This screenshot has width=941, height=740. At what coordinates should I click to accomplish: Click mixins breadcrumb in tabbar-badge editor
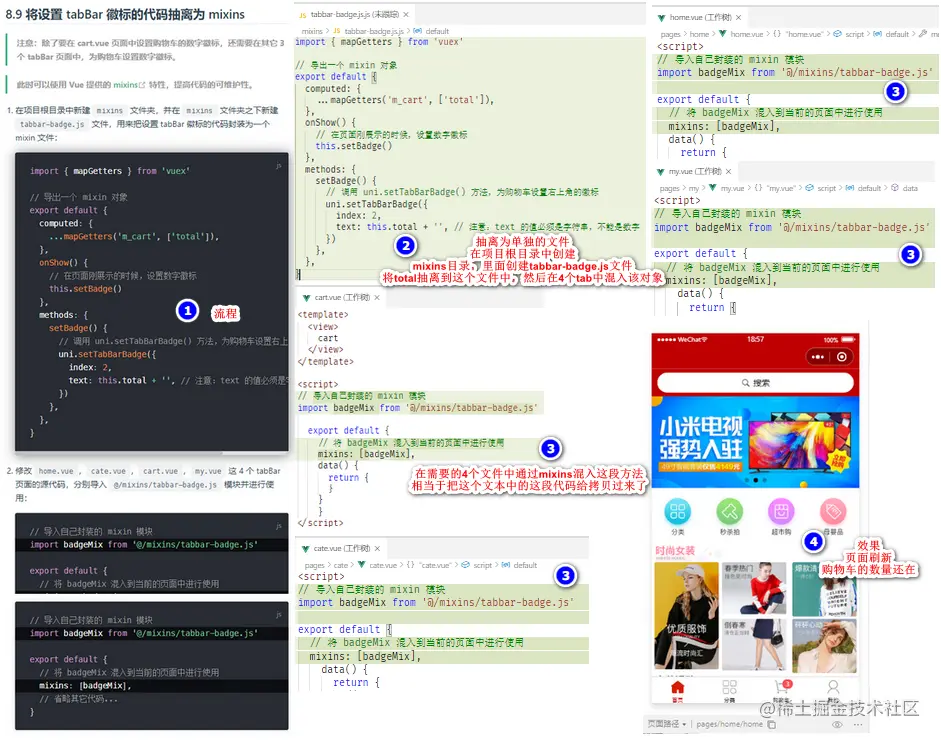(312, 31)
